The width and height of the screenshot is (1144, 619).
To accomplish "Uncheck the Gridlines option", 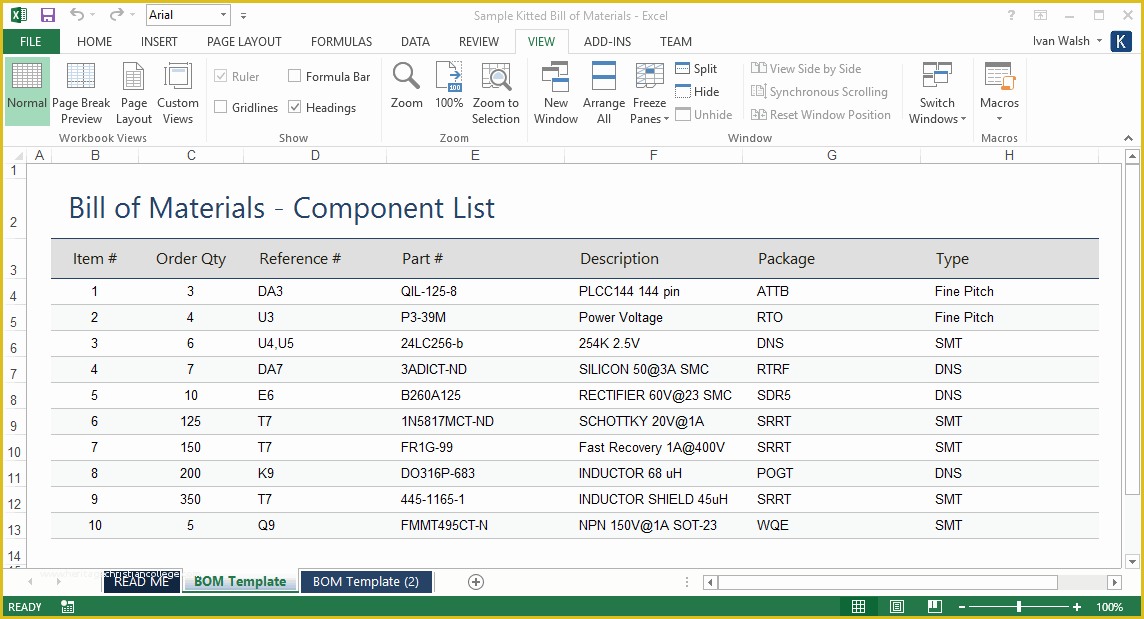I will pos(223,107).
